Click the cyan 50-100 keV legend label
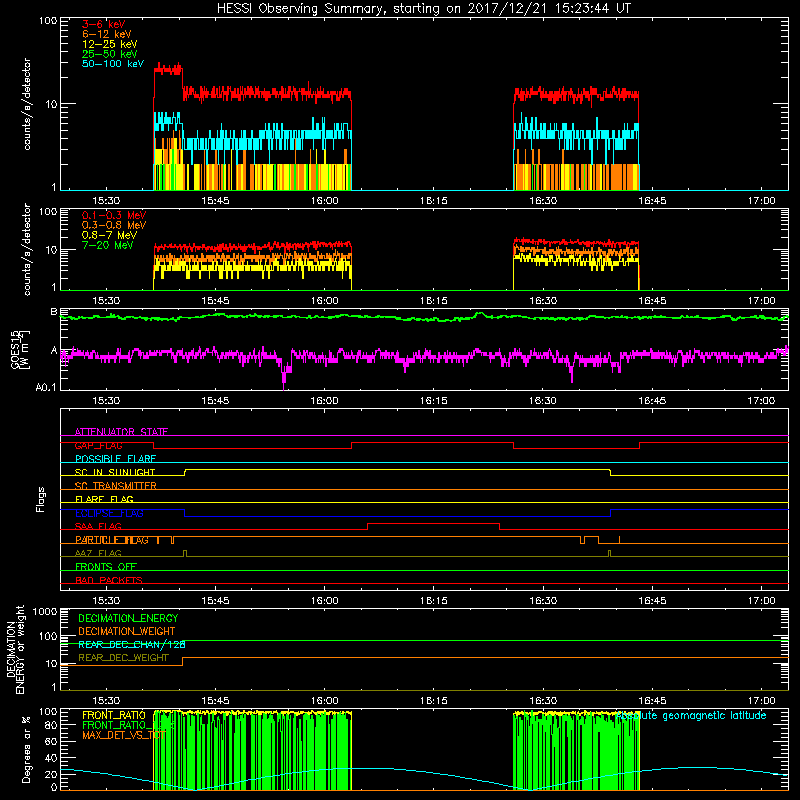This screenshot has height=800, width=800. coord(113,64)
